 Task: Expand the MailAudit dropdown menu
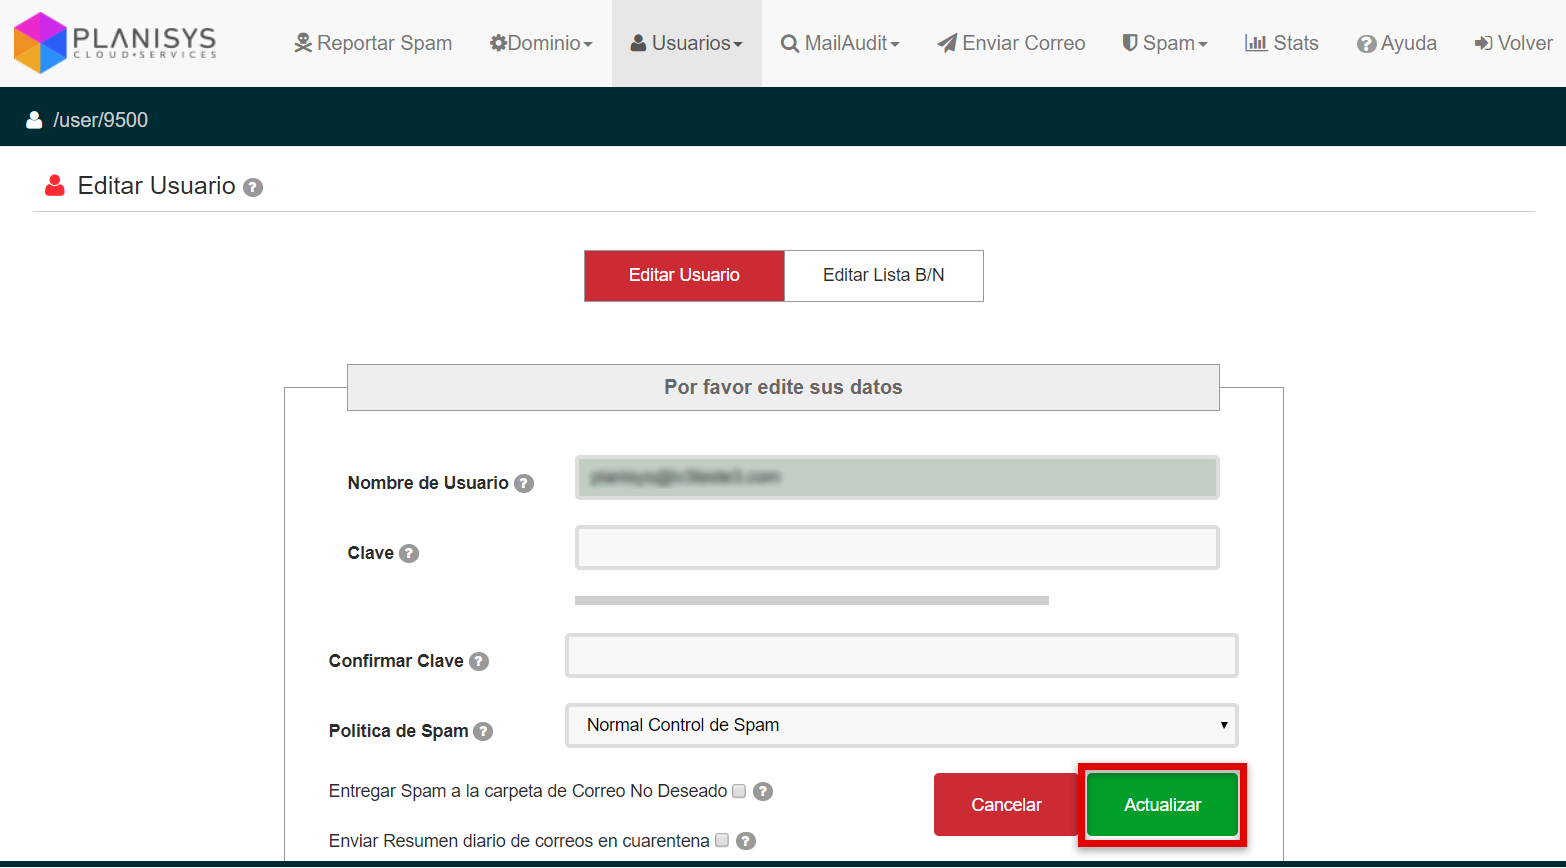[840, 43]
